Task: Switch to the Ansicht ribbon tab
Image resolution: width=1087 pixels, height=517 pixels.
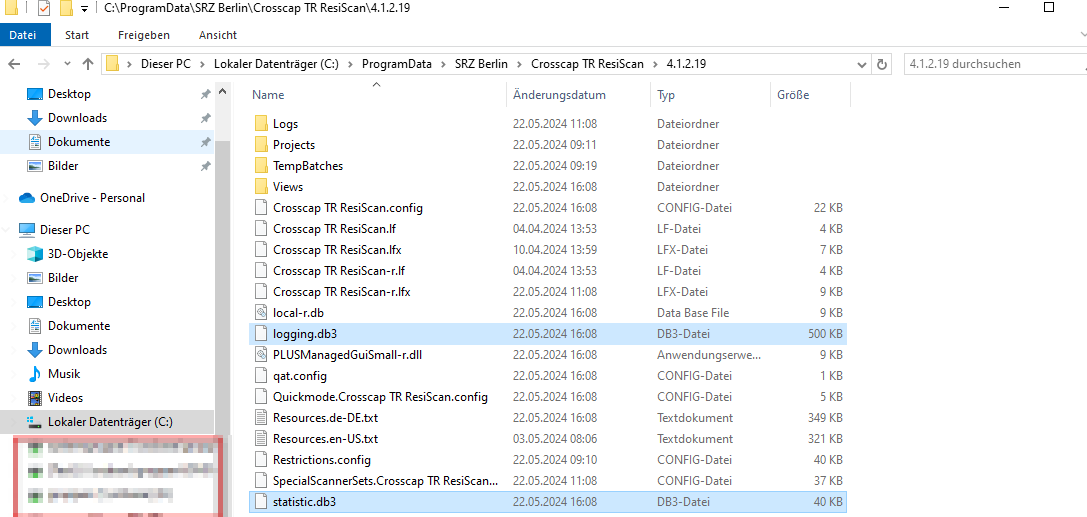Action: click(218, 35)
